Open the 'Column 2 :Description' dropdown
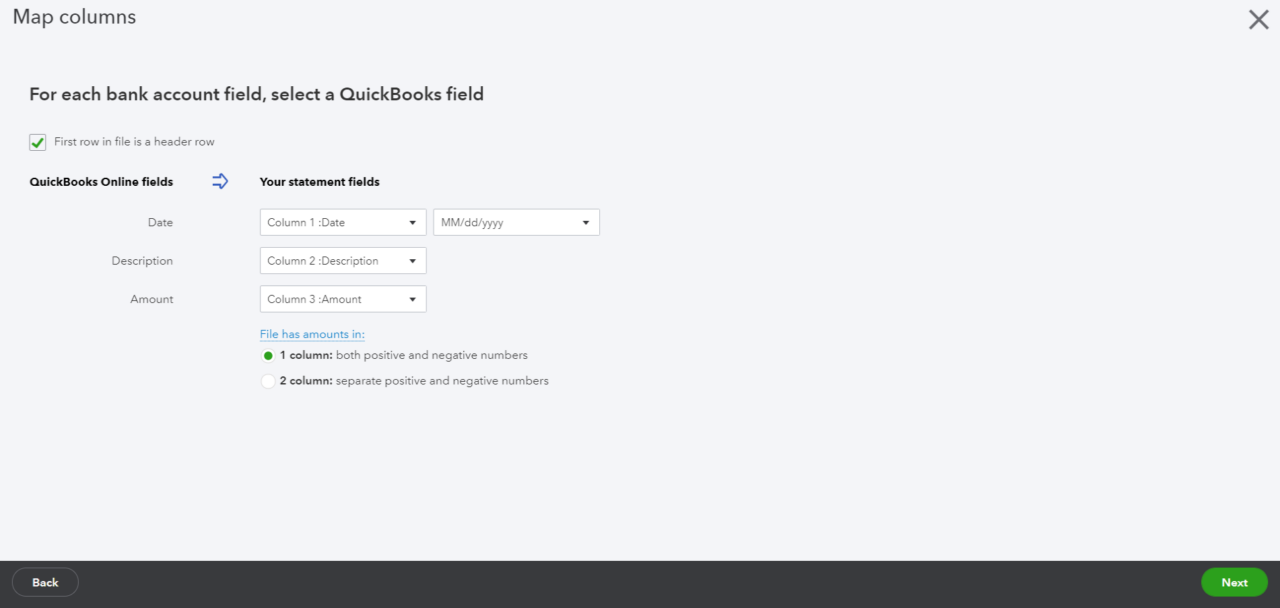 (x=343, y=261)
